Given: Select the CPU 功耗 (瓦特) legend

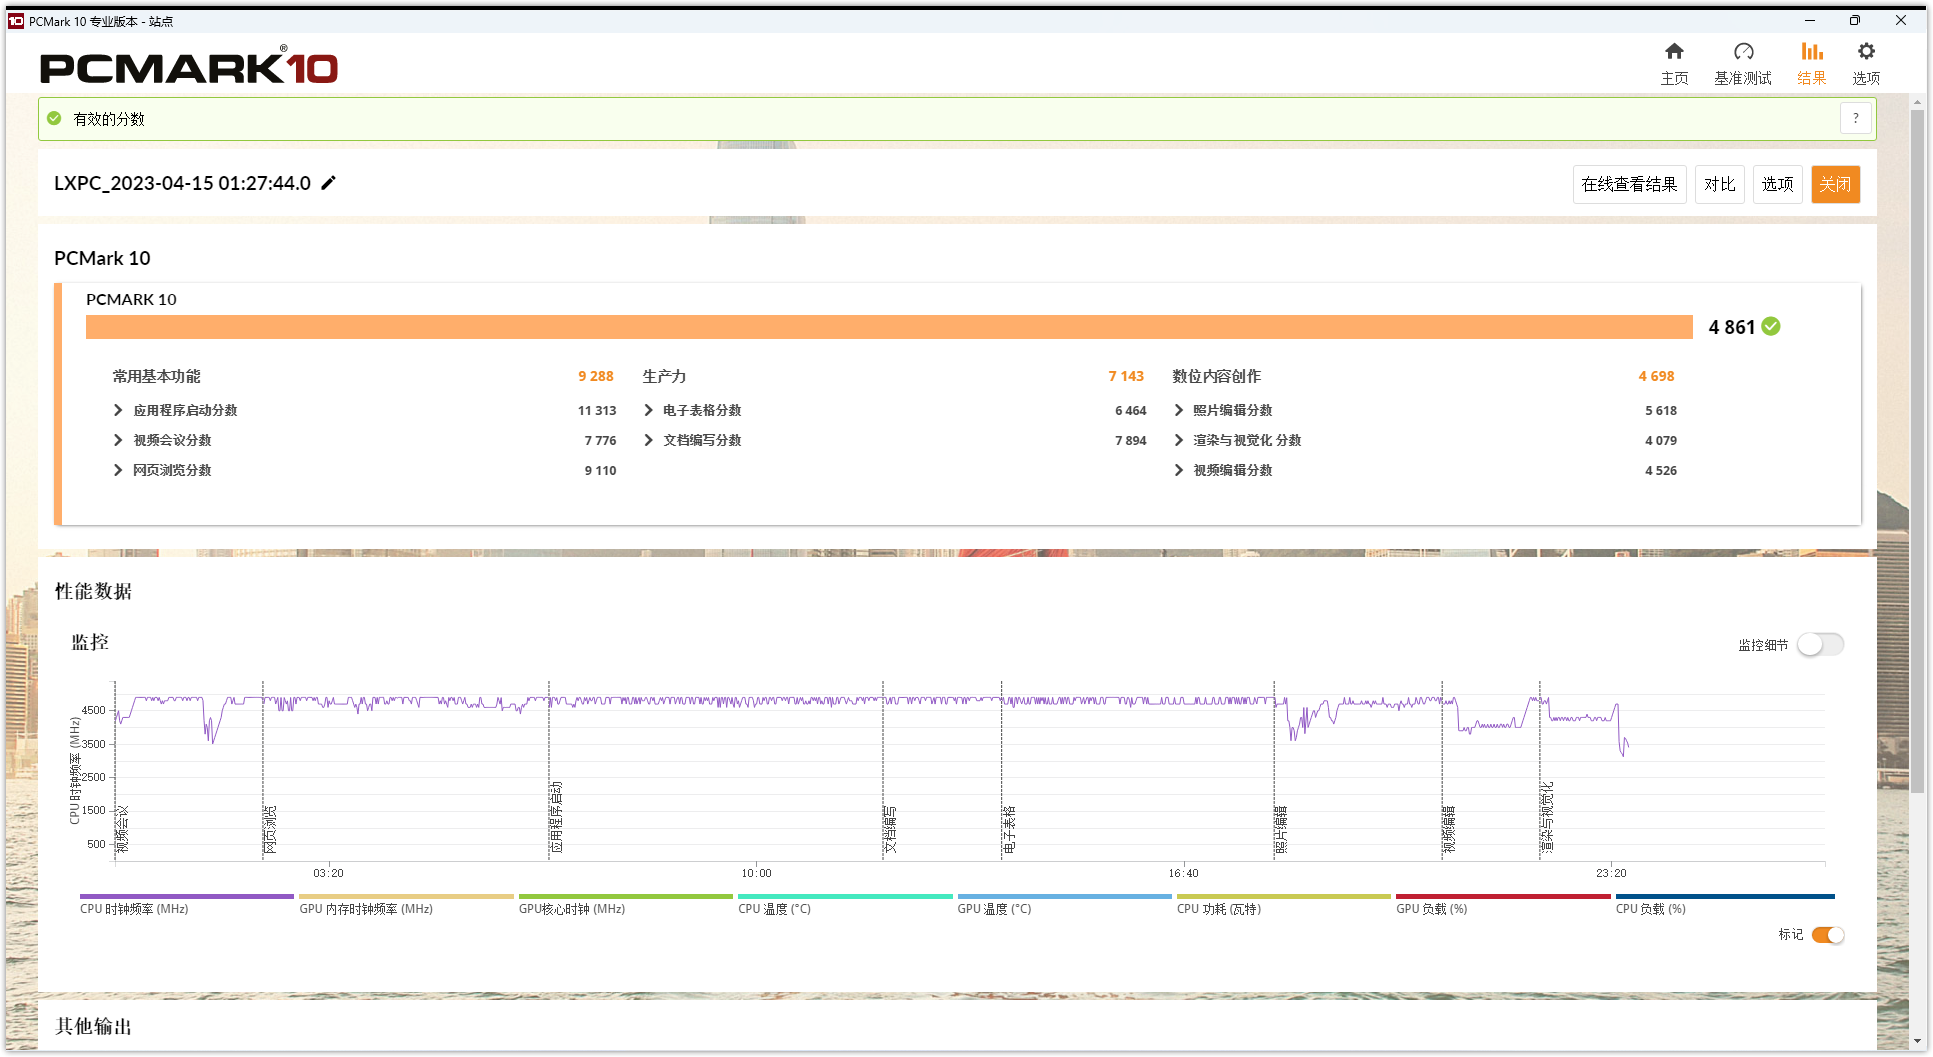Looking at the screenshot, I should 1283,905.
